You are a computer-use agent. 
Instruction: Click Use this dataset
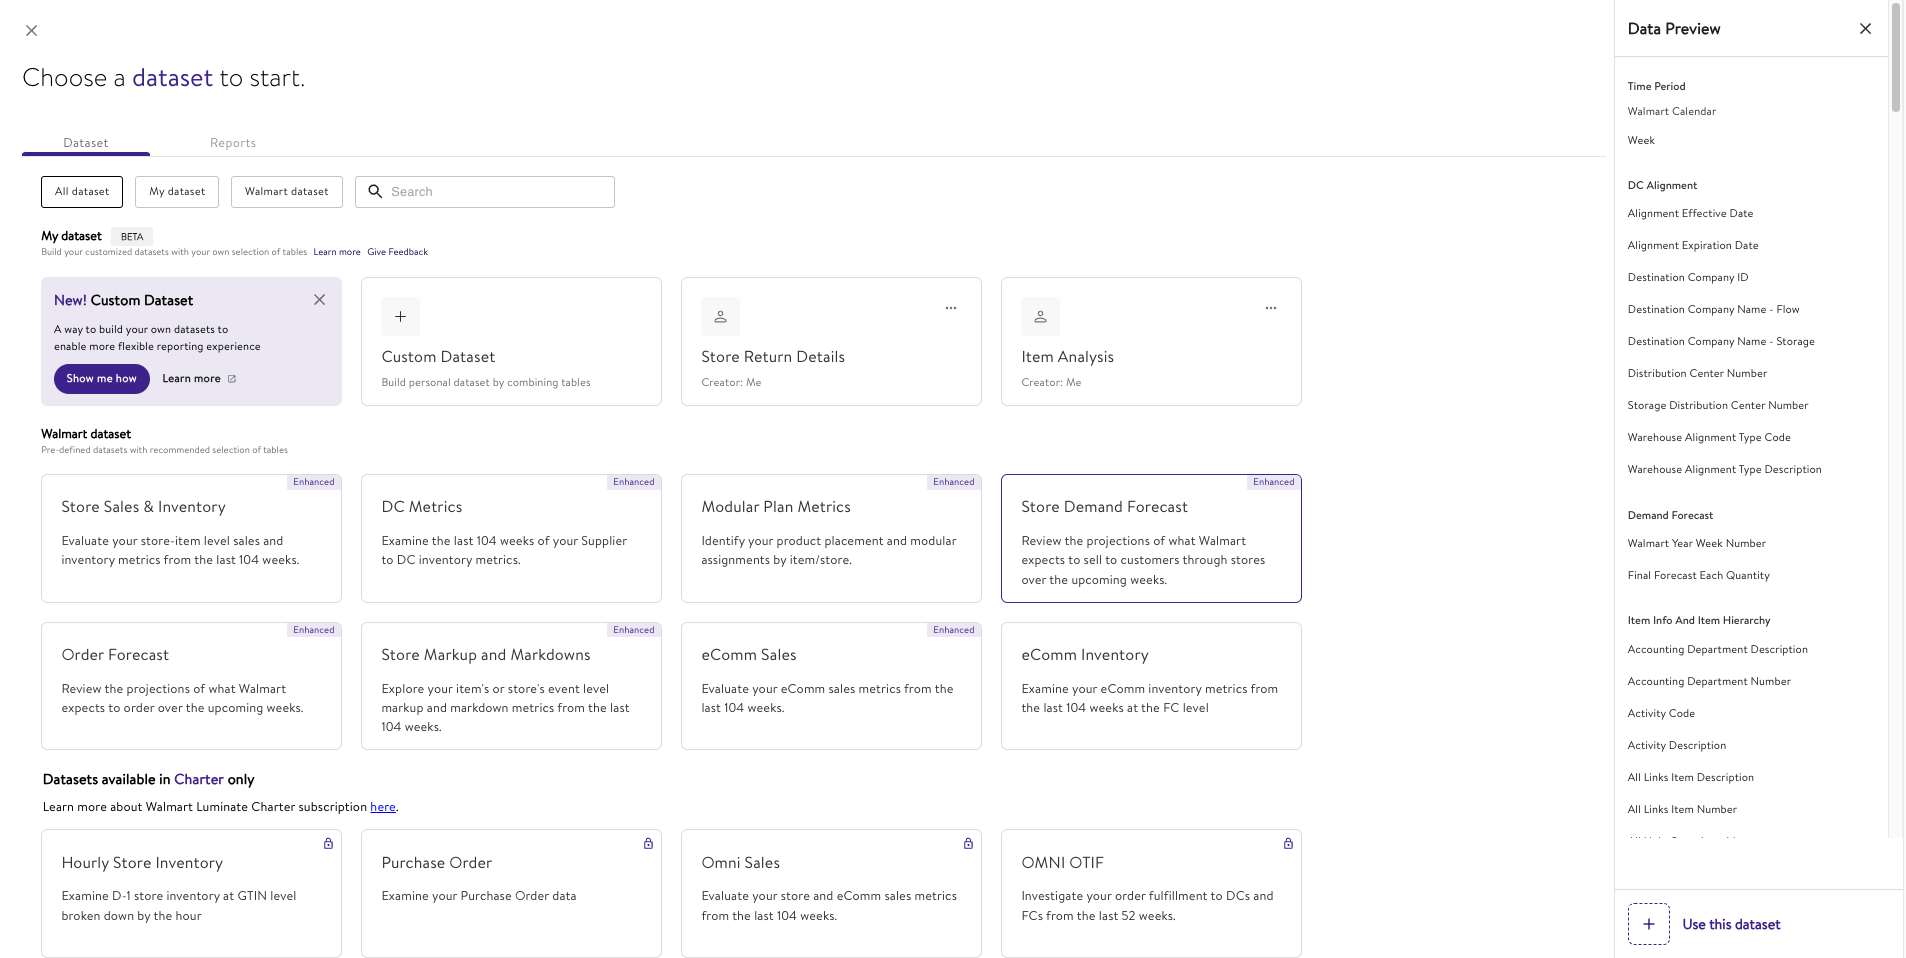click(x=1731, y=924)
